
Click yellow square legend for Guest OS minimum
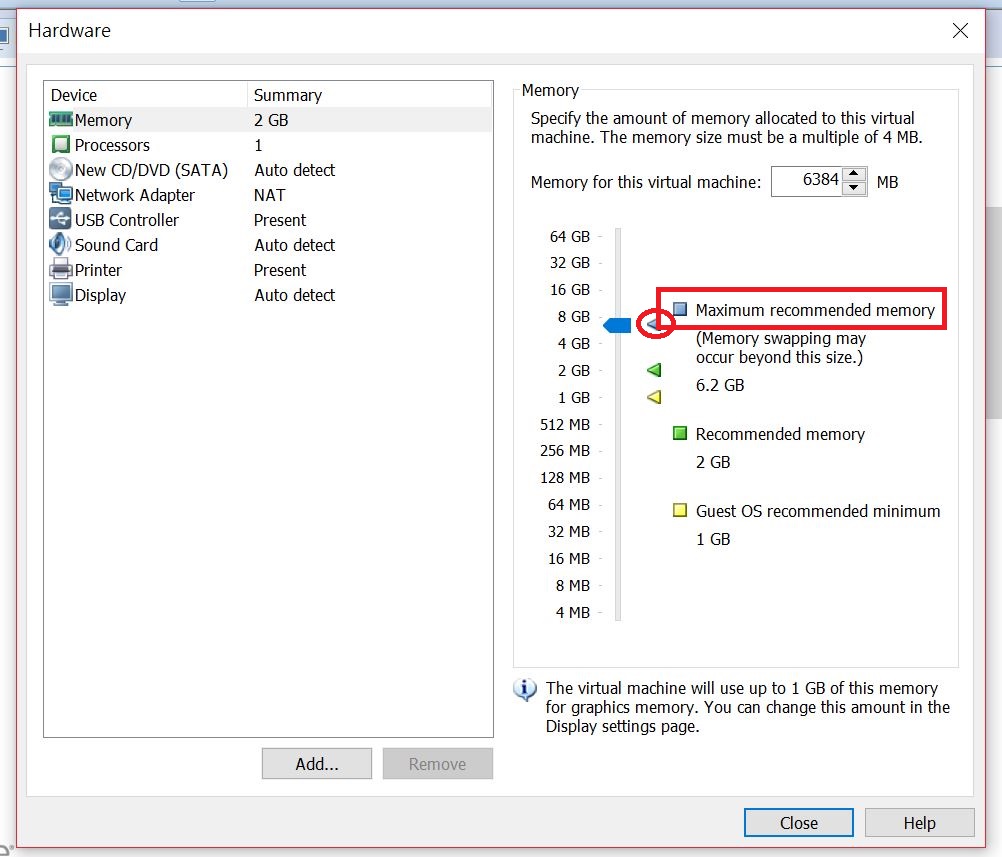680,510
